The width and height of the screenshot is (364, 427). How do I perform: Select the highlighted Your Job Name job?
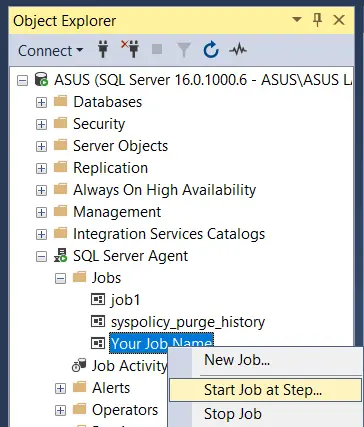click(x=161, y=343)
